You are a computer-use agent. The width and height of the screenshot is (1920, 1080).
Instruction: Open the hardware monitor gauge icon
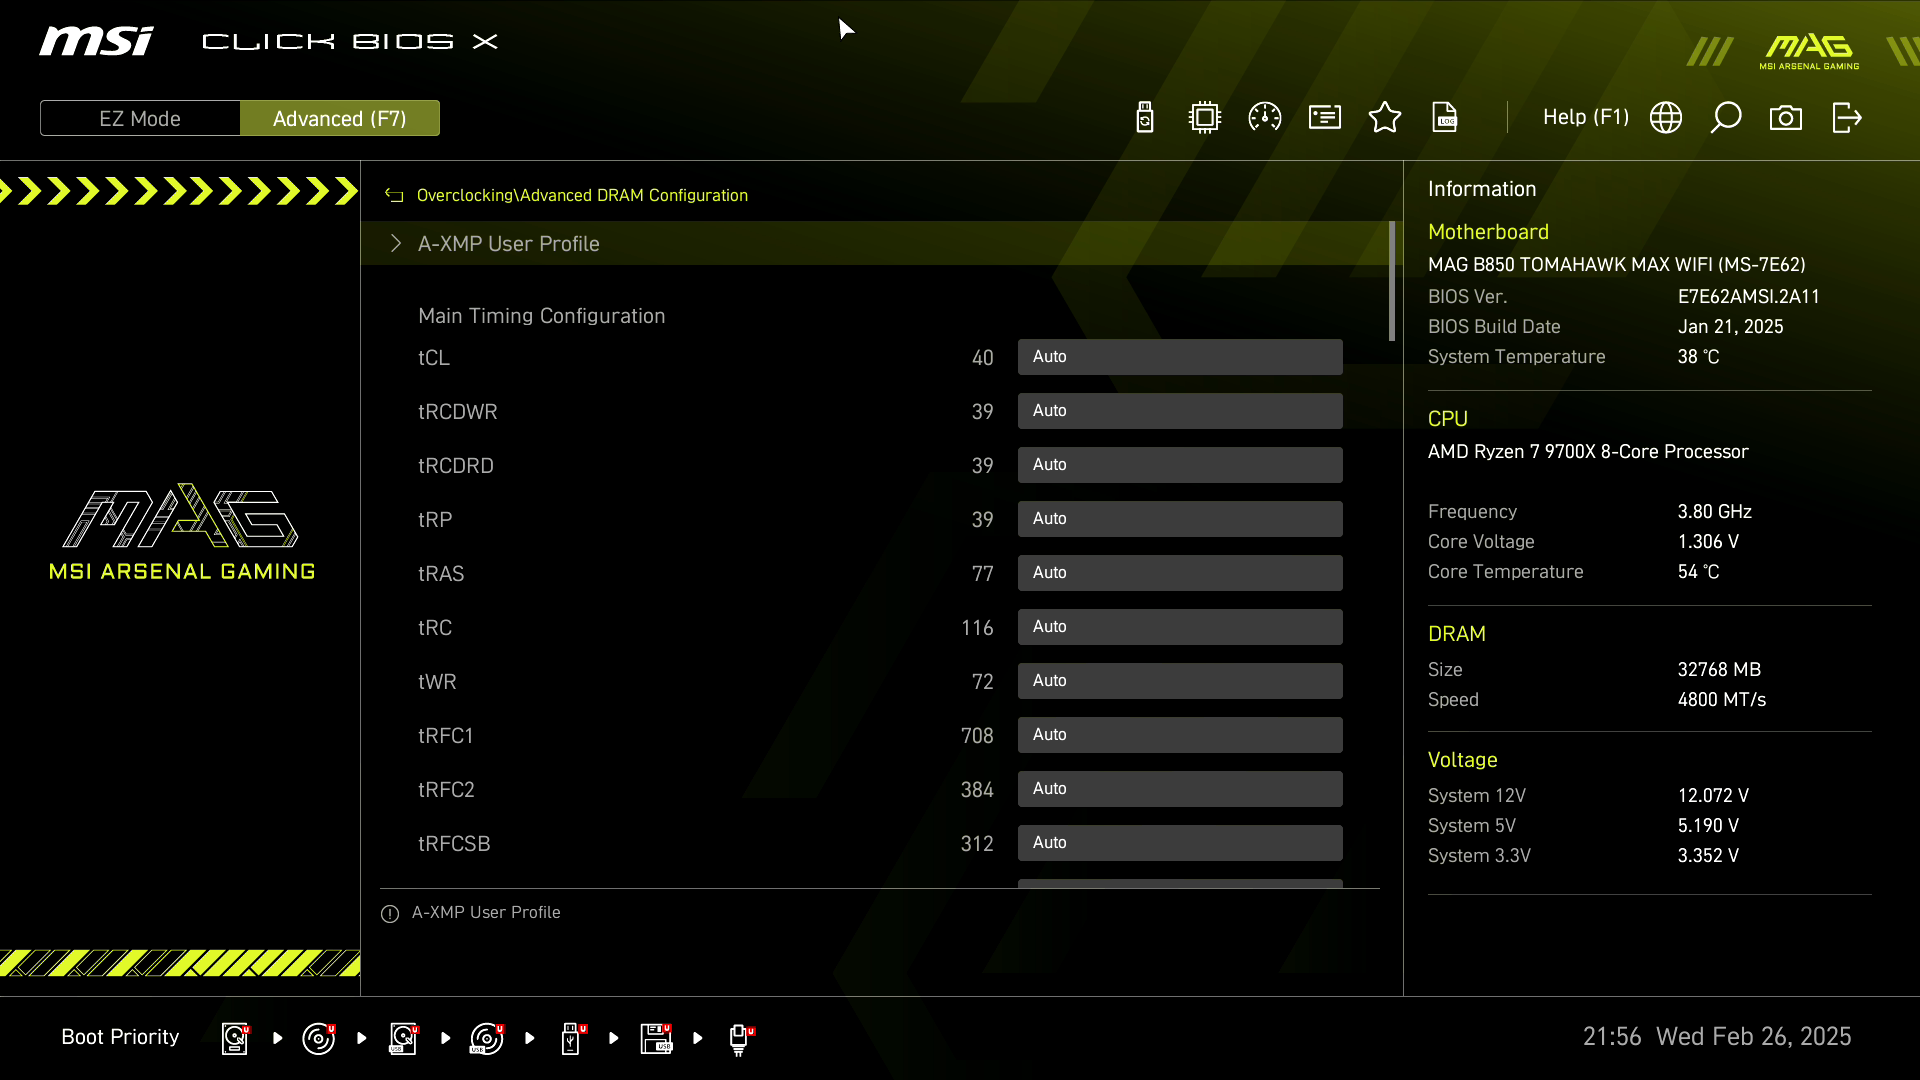pyautogui.click(x=1265, y=118)
